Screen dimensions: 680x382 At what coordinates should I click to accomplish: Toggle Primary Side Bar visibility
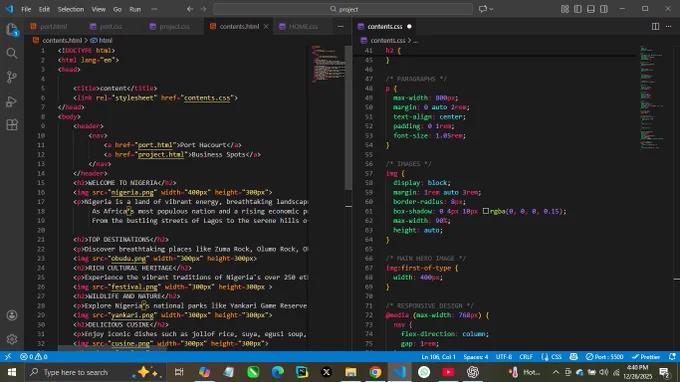point(578,9)
